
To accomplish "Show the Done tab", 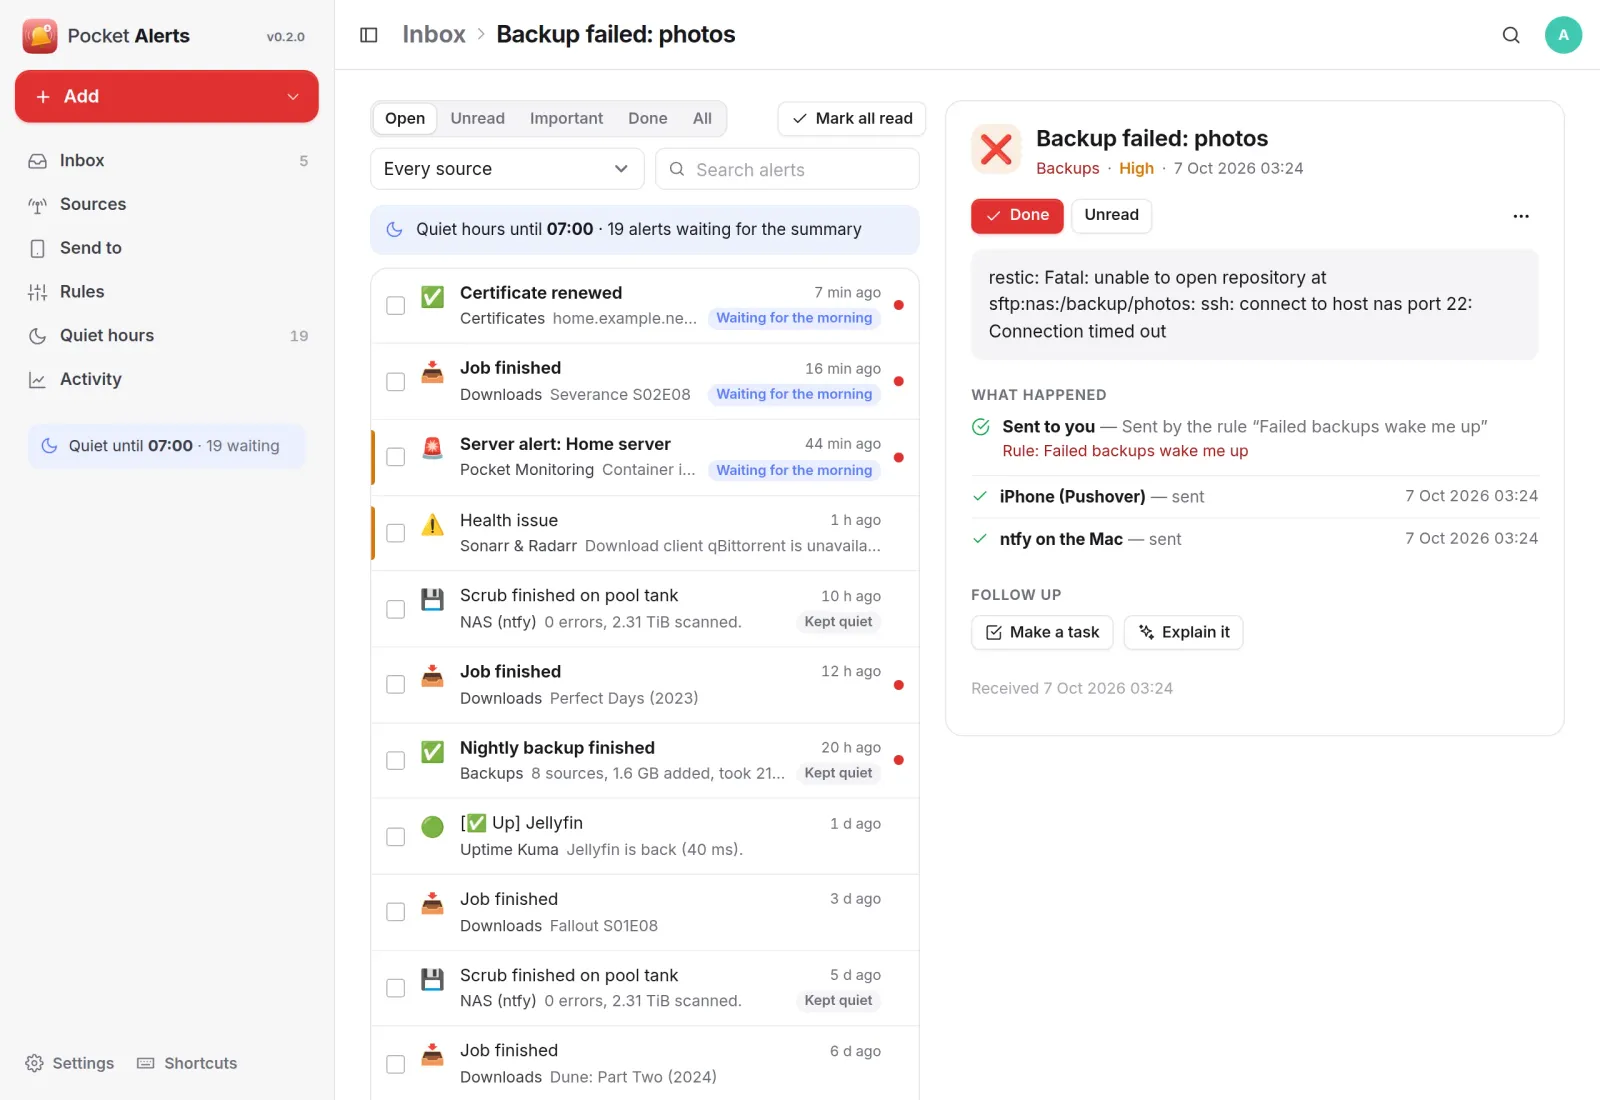I will [x=648, y=118].
